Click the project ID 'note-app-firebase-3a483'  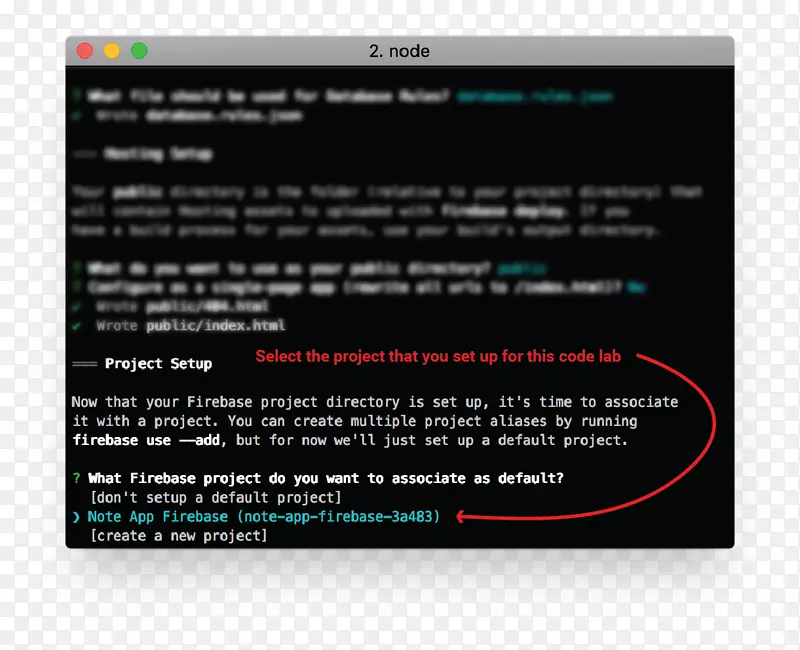pyautogui.click(x=338, y=517)
